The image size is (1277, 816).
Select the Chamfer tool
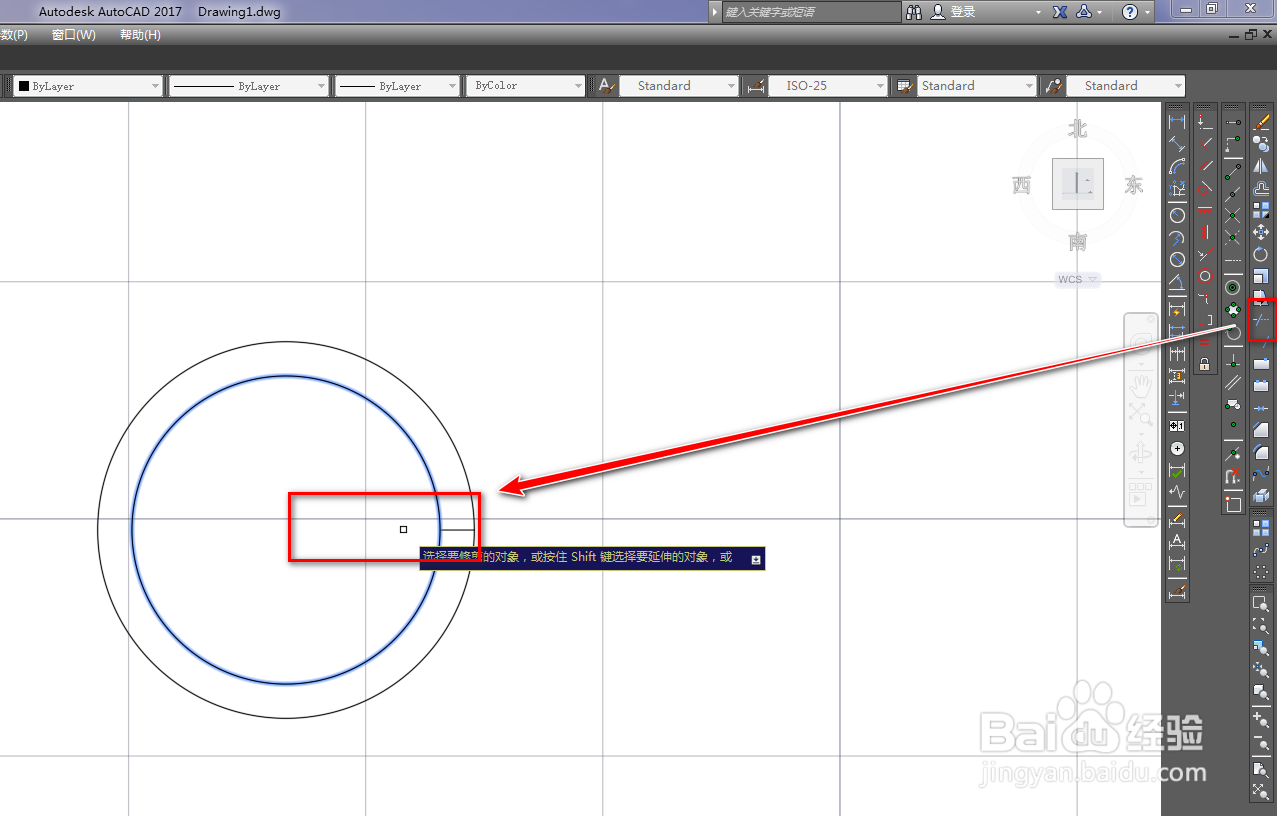tap(1260, 429)
